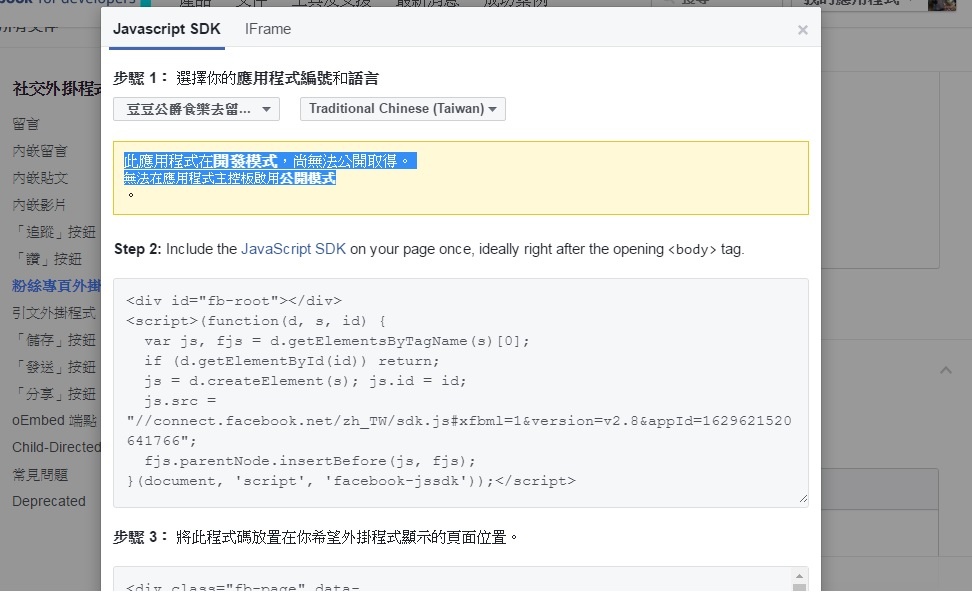Image resolution: width=972 pixels, height=594 pixels.
Task: Open Deprecated in the sidebar
Action: point(49,501)
